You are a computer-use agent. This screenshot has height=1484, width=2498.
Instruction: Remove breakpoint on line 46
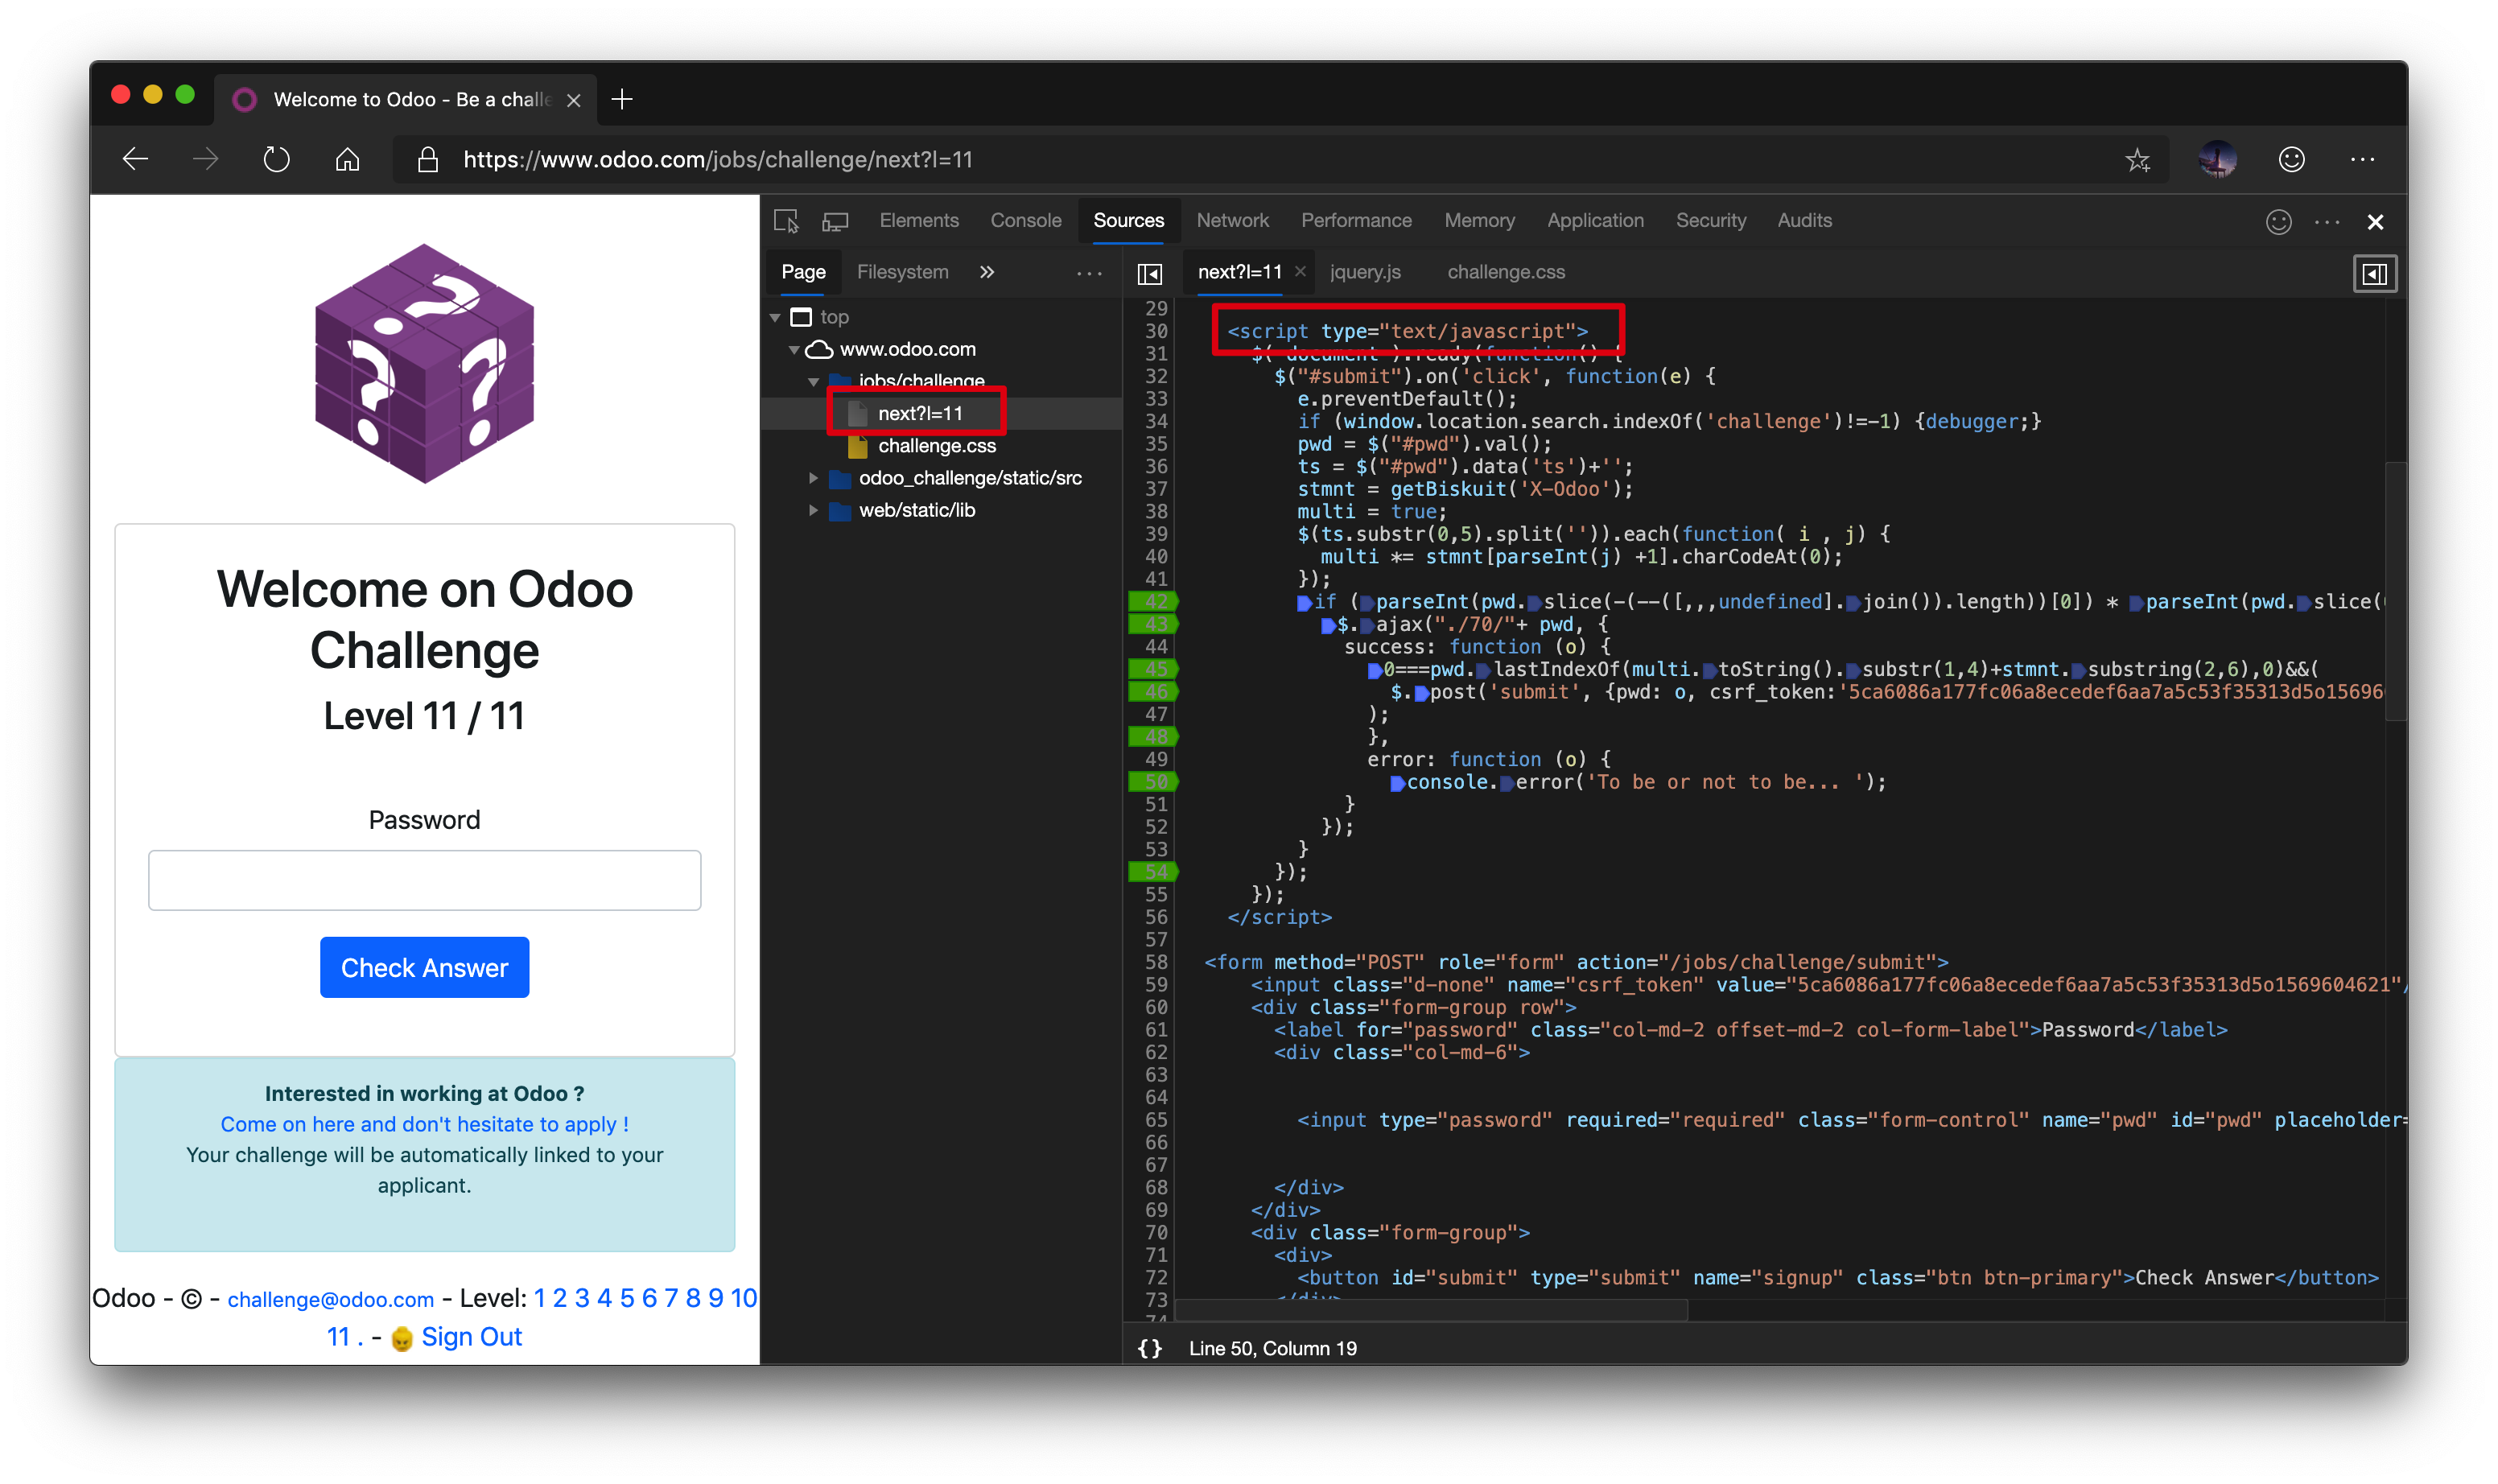coord(1153,691)
